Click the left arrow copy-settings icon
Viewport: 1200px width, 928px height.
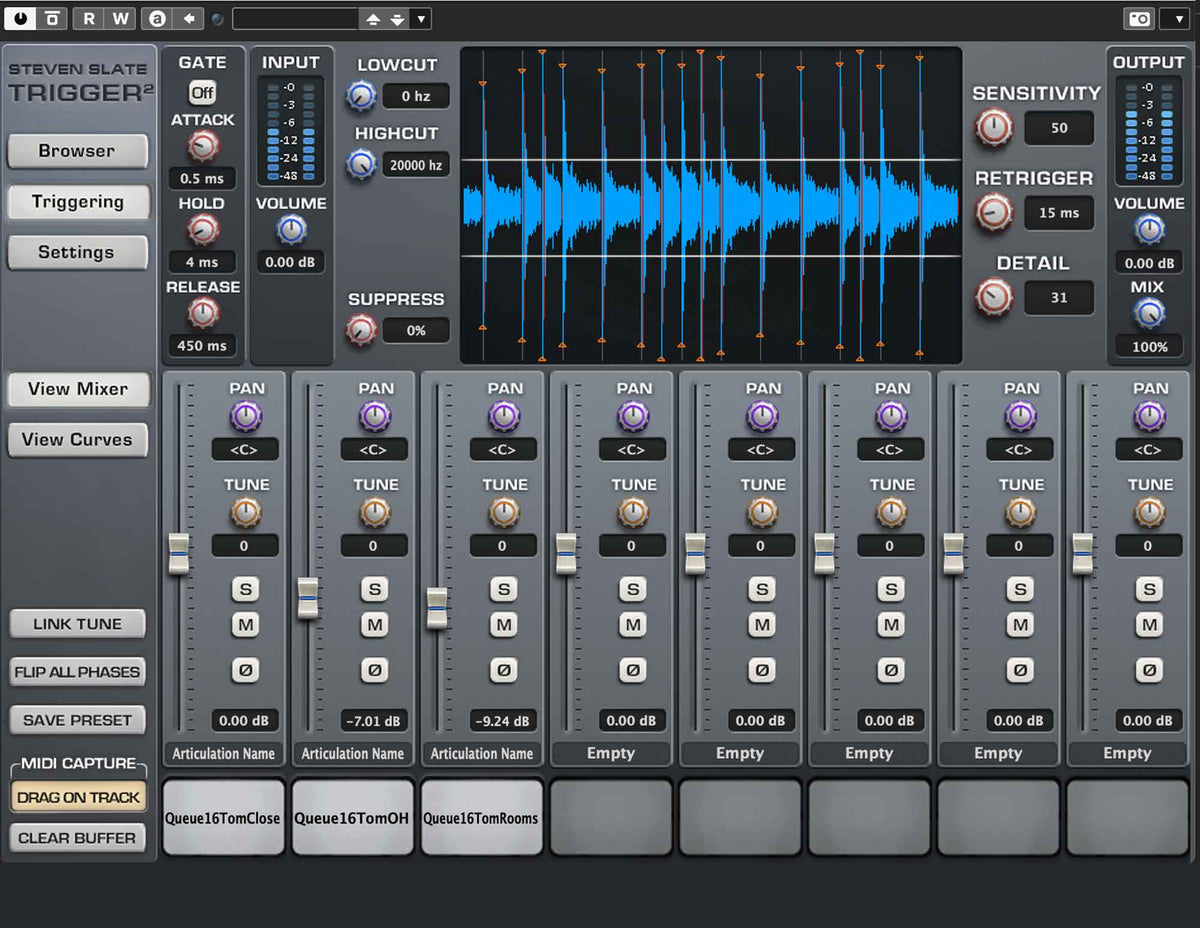click(188, 18)
